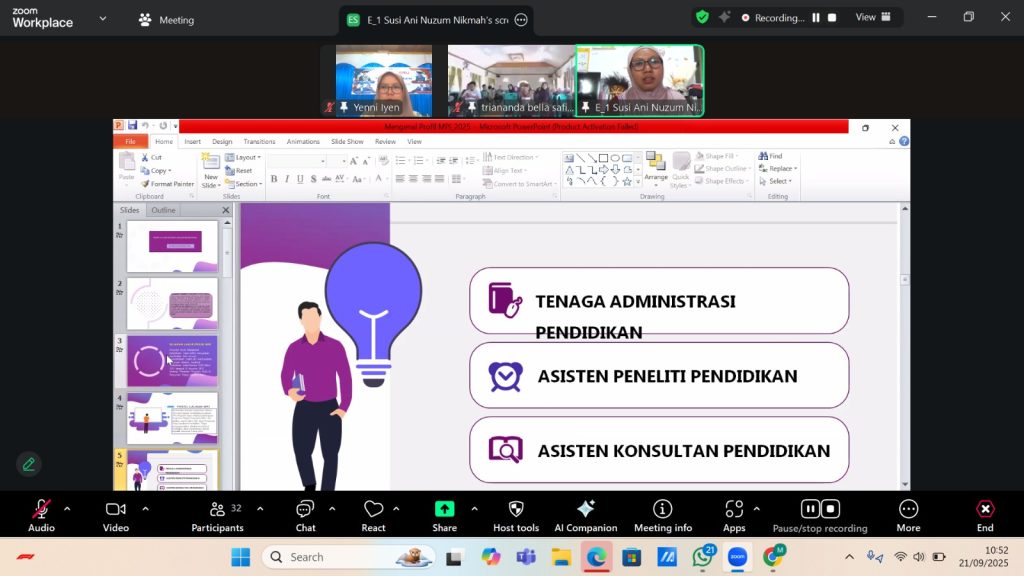The height and width of the screenshot is (576, 1024).
Task: Click End to leave the meeting
Action: click(985, 510)
